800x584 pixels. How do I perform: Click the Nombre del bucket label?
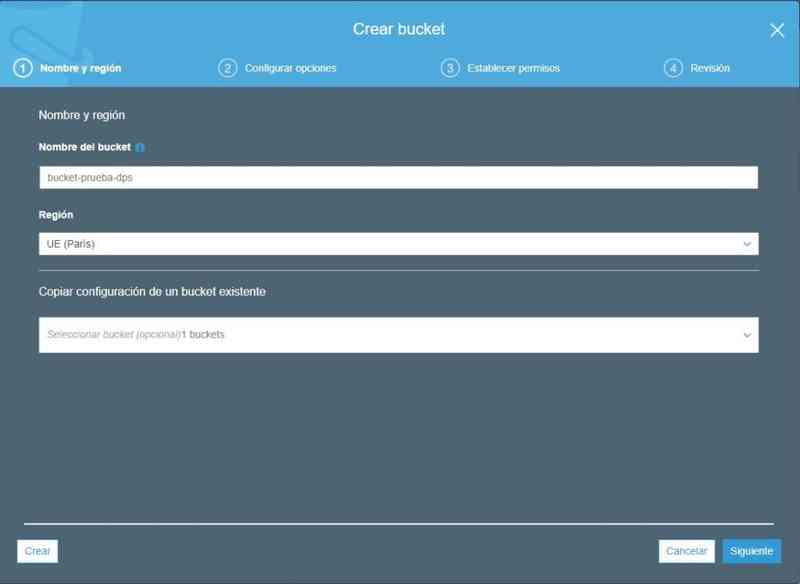coord(85,147)
